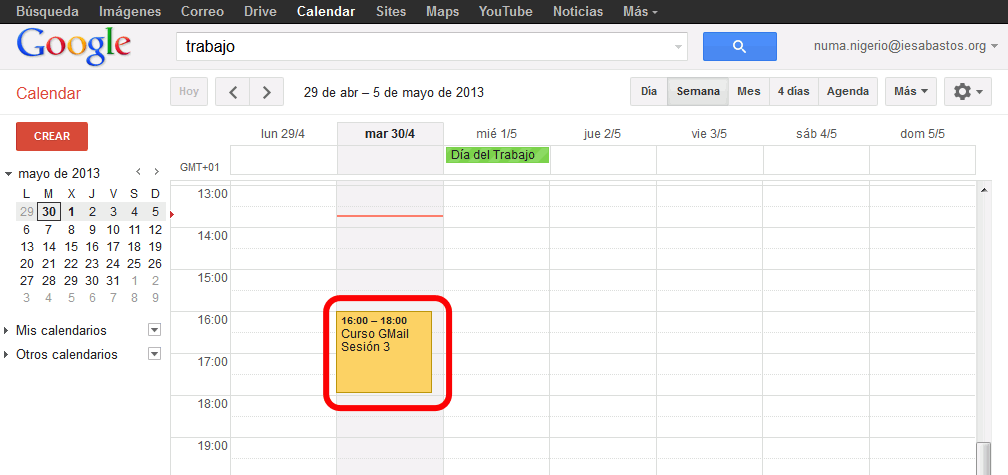Screen dimensions: 1008x475
Task: Open the Más view options dropdown
Action: (911, 91)
